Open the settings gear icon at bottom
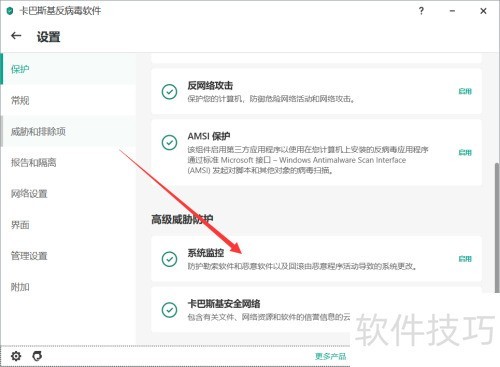This screenshot has height=367, width=500. [16, 356]
